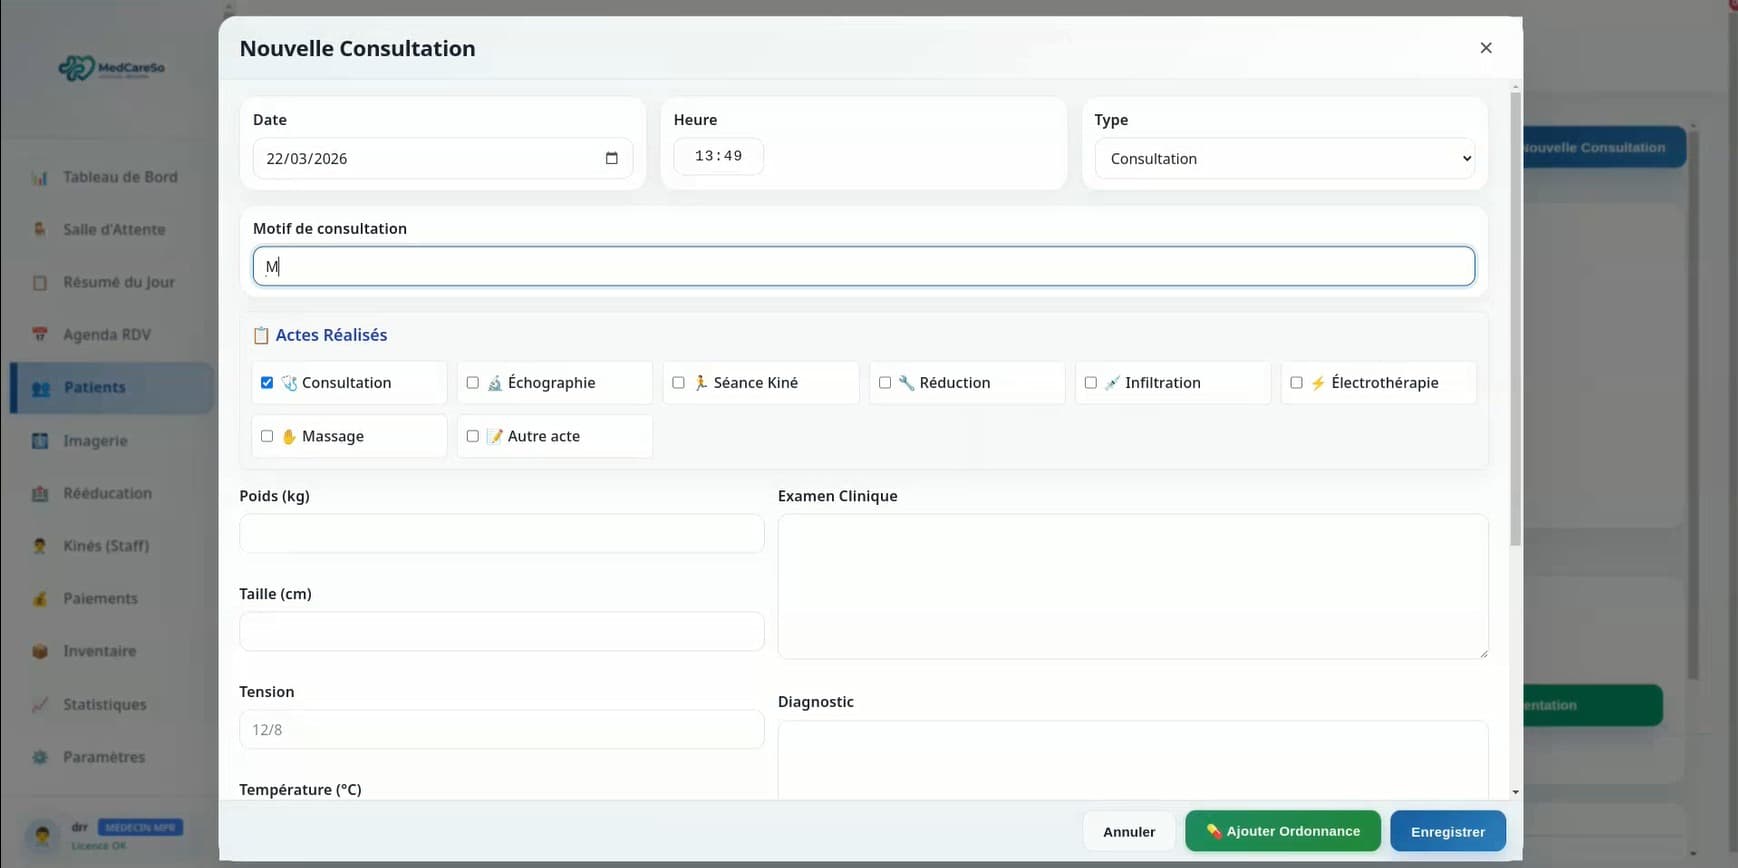The height and width of the screenshot is (868, 1738).
Task: Click the scroll-down arrow of dialog scrollbar
Action: tap(1515, 792)
